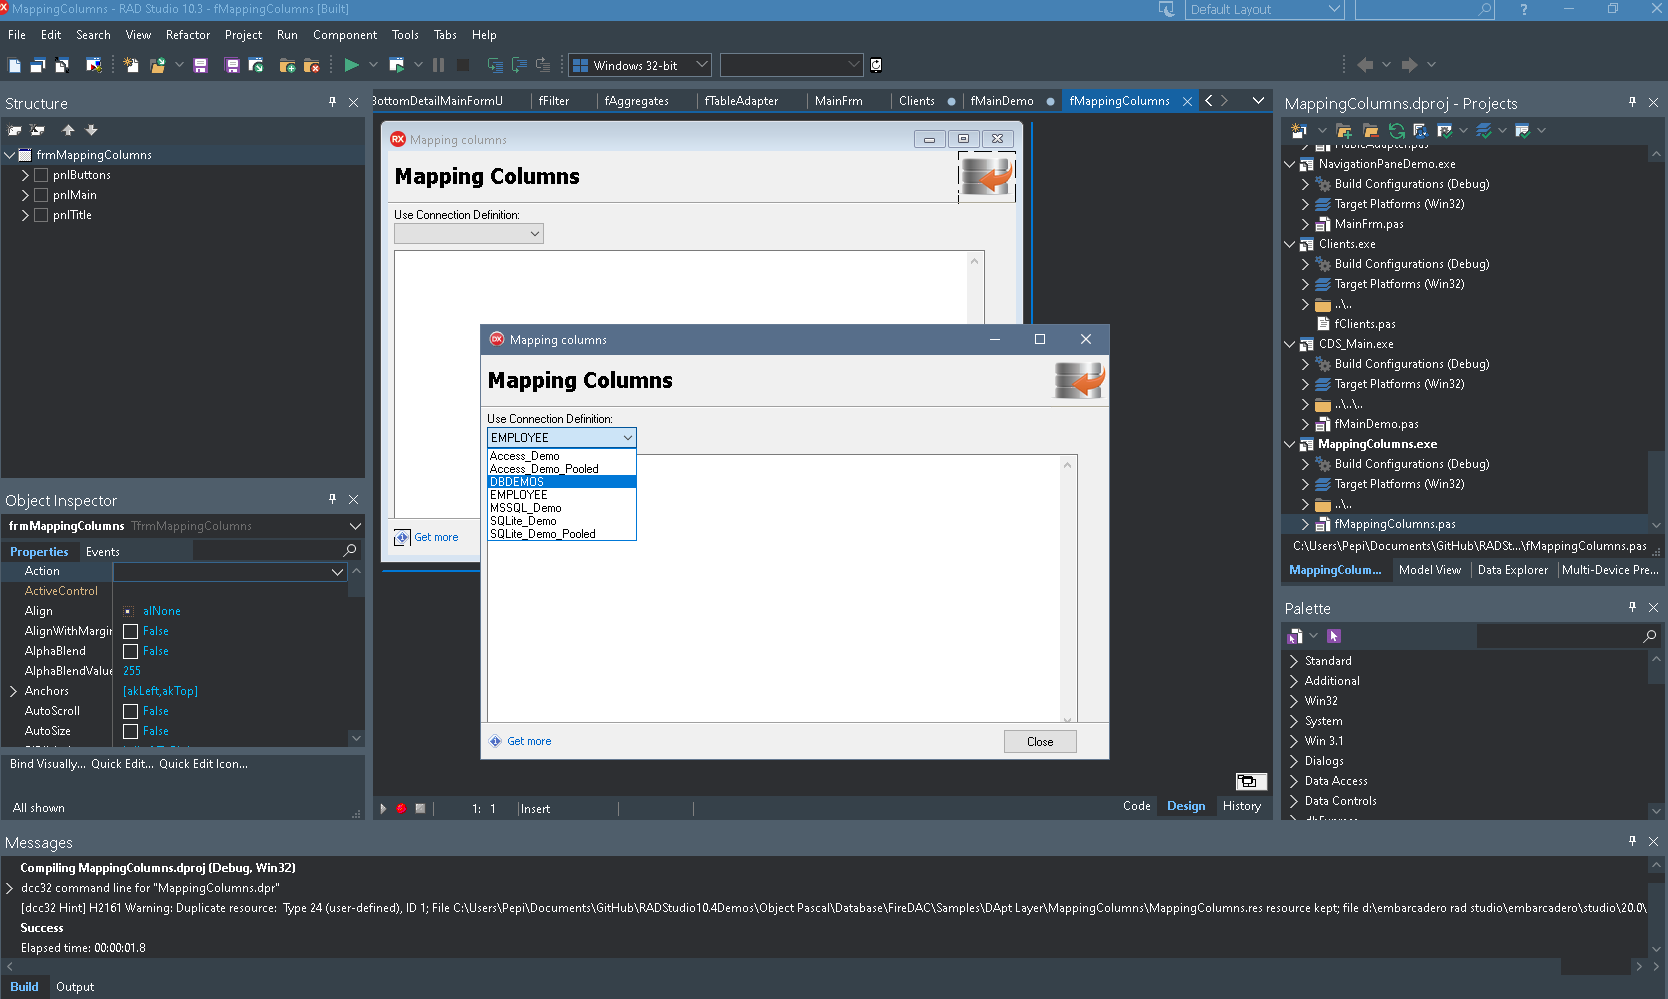Pin the Object Inspector panel
The height and width of the screenshot is (999, 1668).
tap(333, 499)
